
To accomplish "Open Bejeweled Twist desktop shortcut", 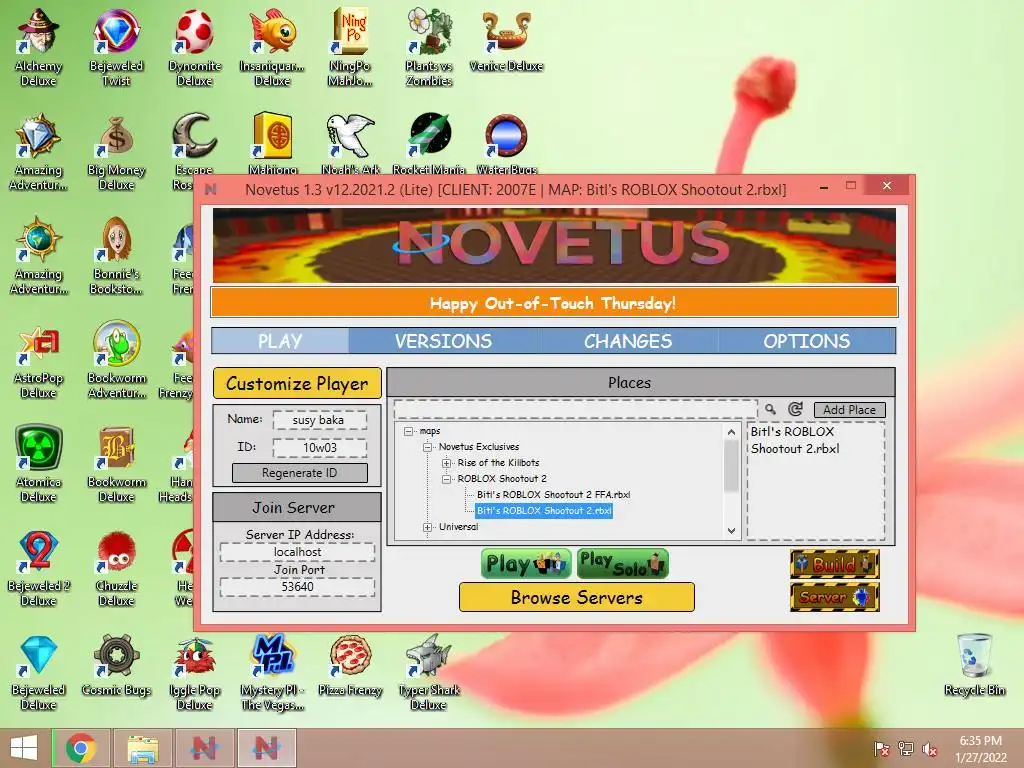I will pyautogui.click(x=116, y=47).
